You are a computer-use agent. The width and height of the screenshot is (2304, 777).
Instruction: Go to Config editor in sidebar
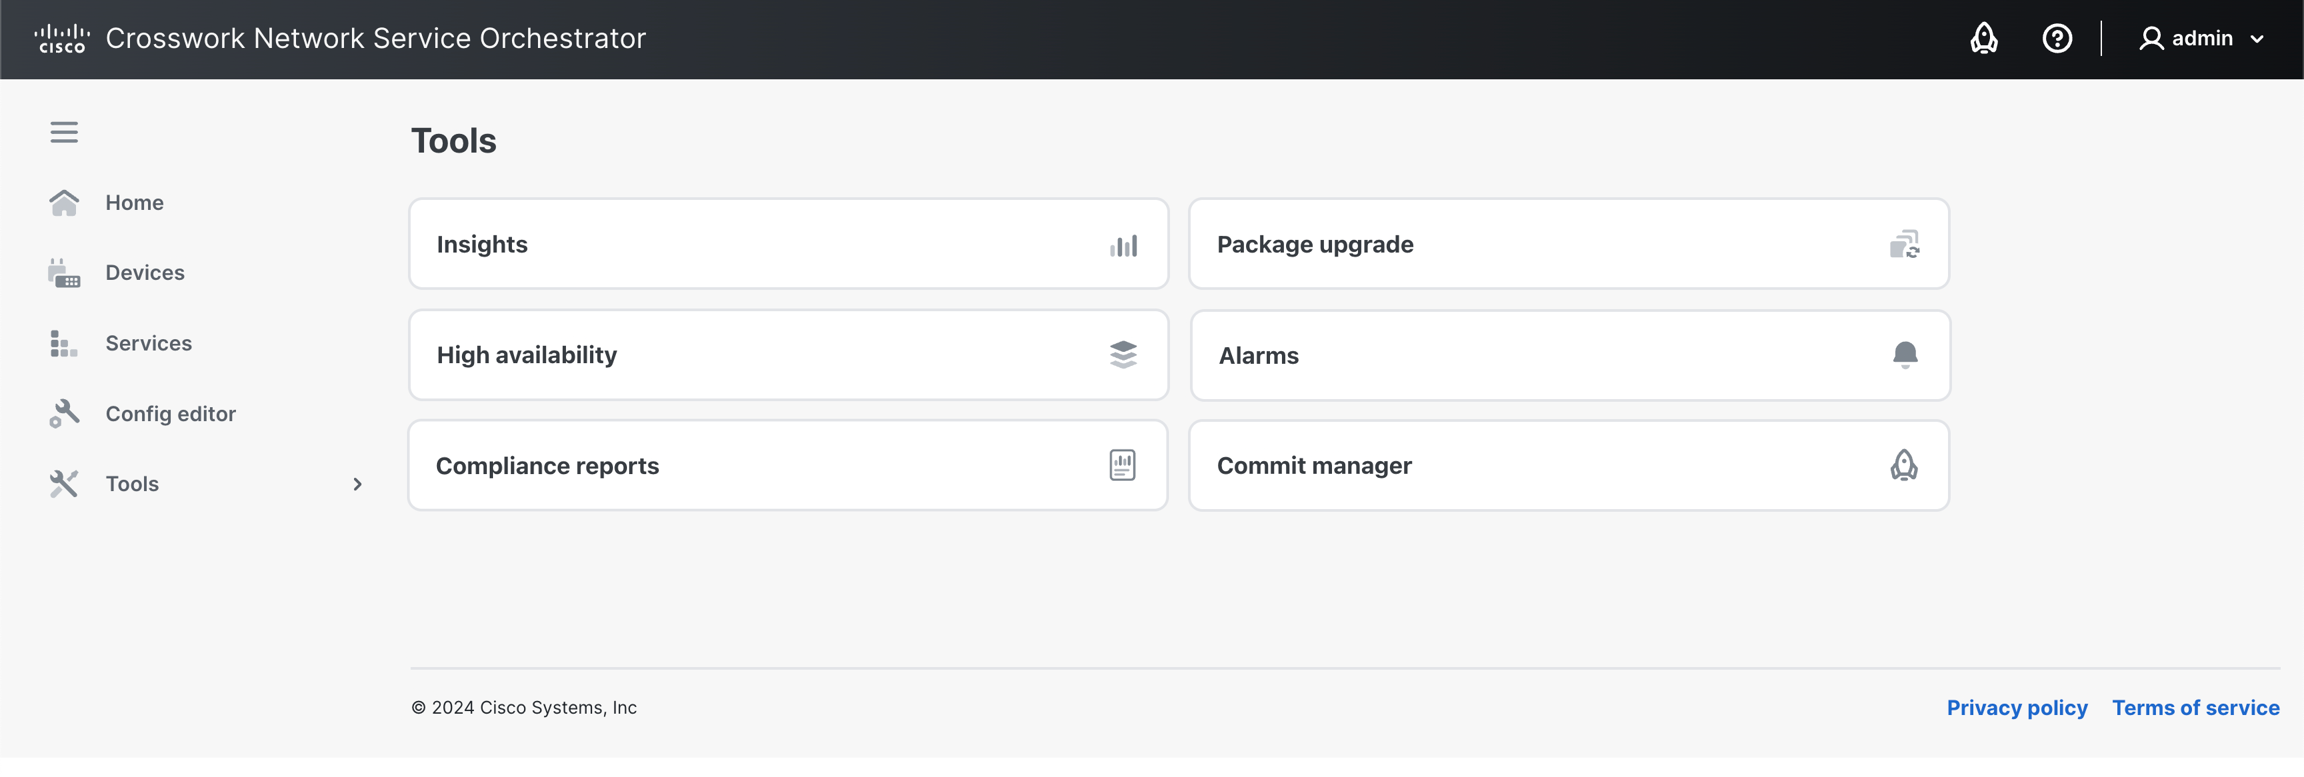point(170,414)
